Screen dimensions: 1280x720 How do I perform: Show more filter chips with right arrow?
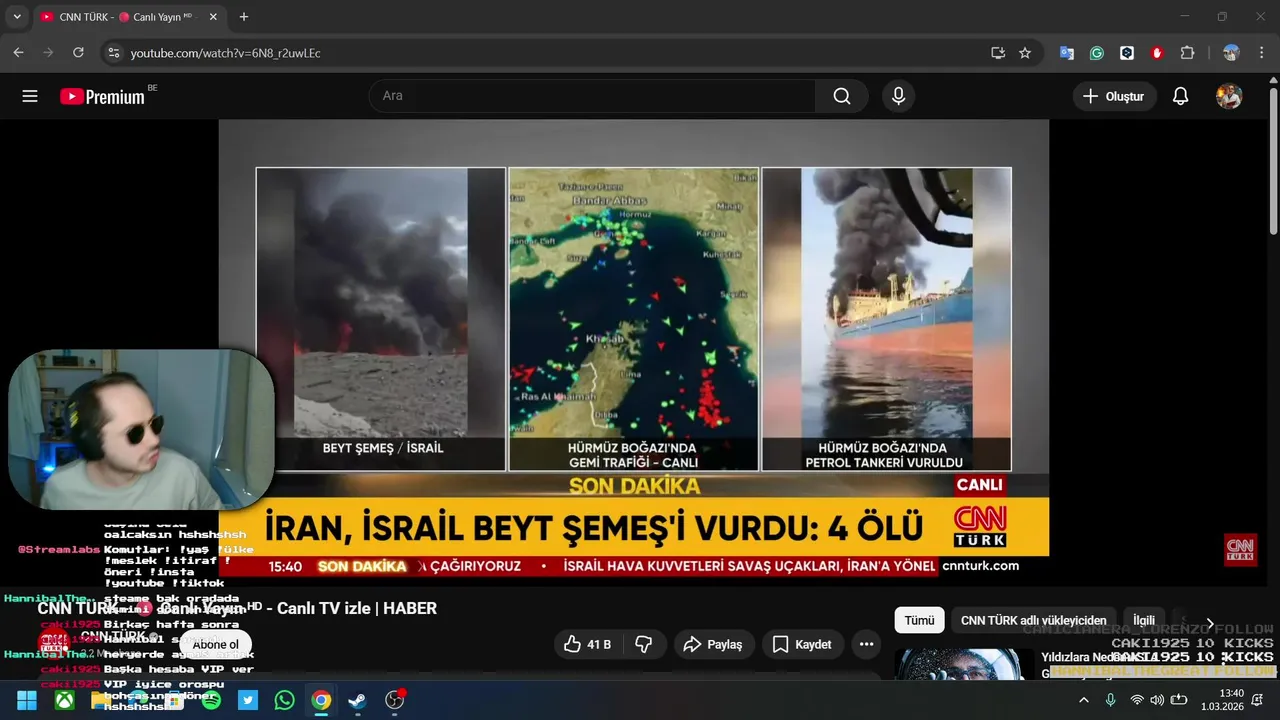1209,622
